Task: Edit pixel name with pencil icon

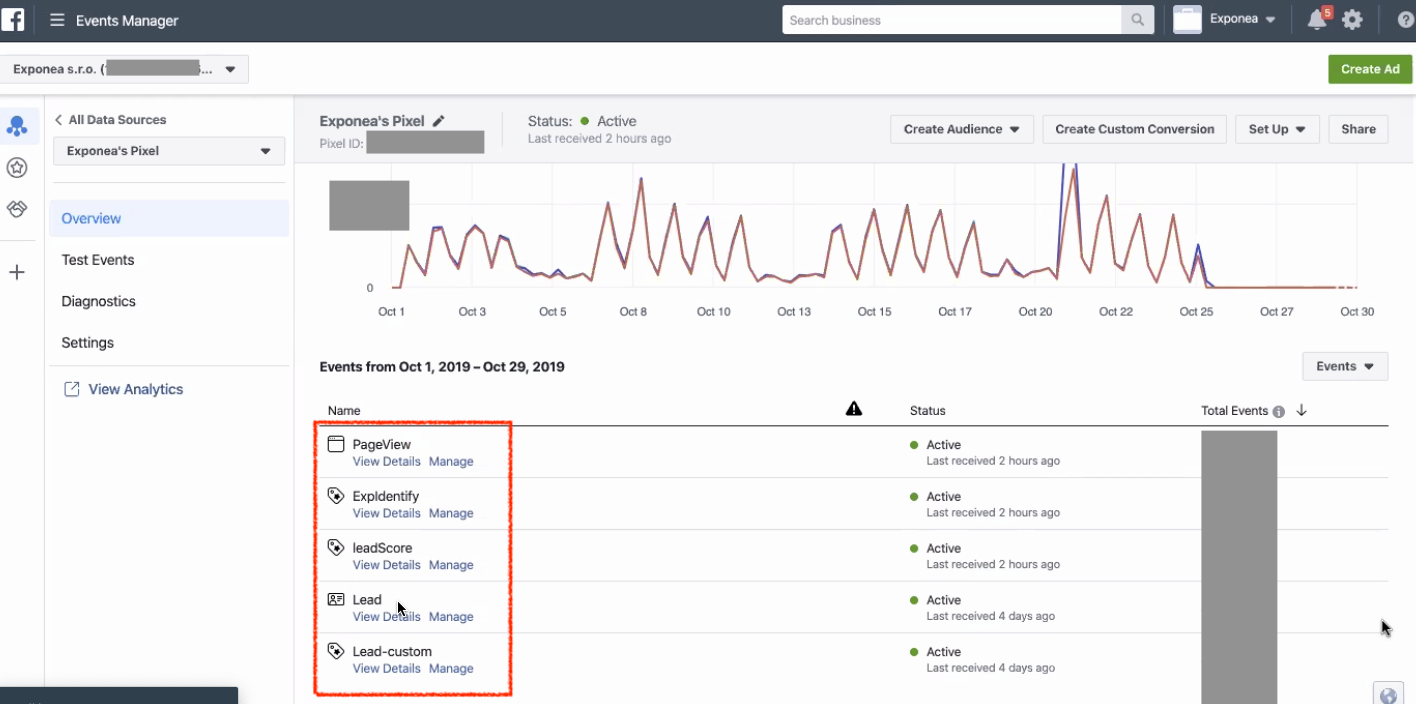Action: [x=438, y=121]
